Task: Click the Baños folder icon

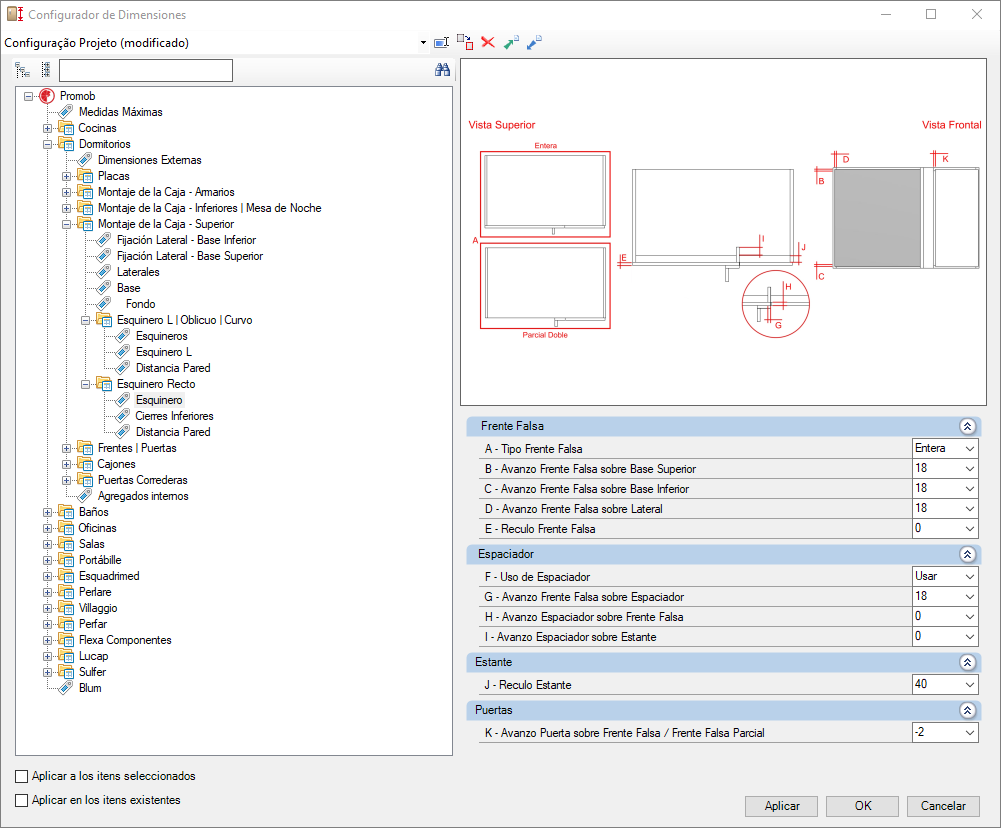Action: 66,512
